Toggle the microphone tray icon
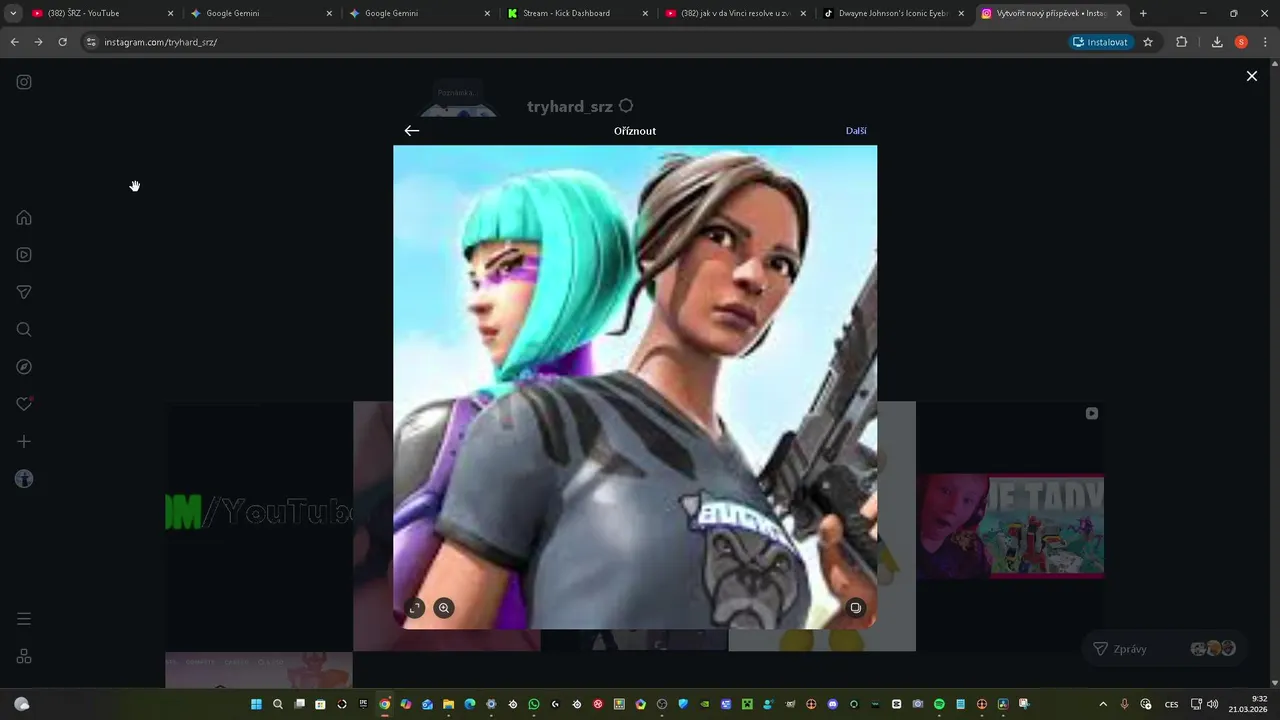This screenshot has width=1280, height=720. 1125,704
